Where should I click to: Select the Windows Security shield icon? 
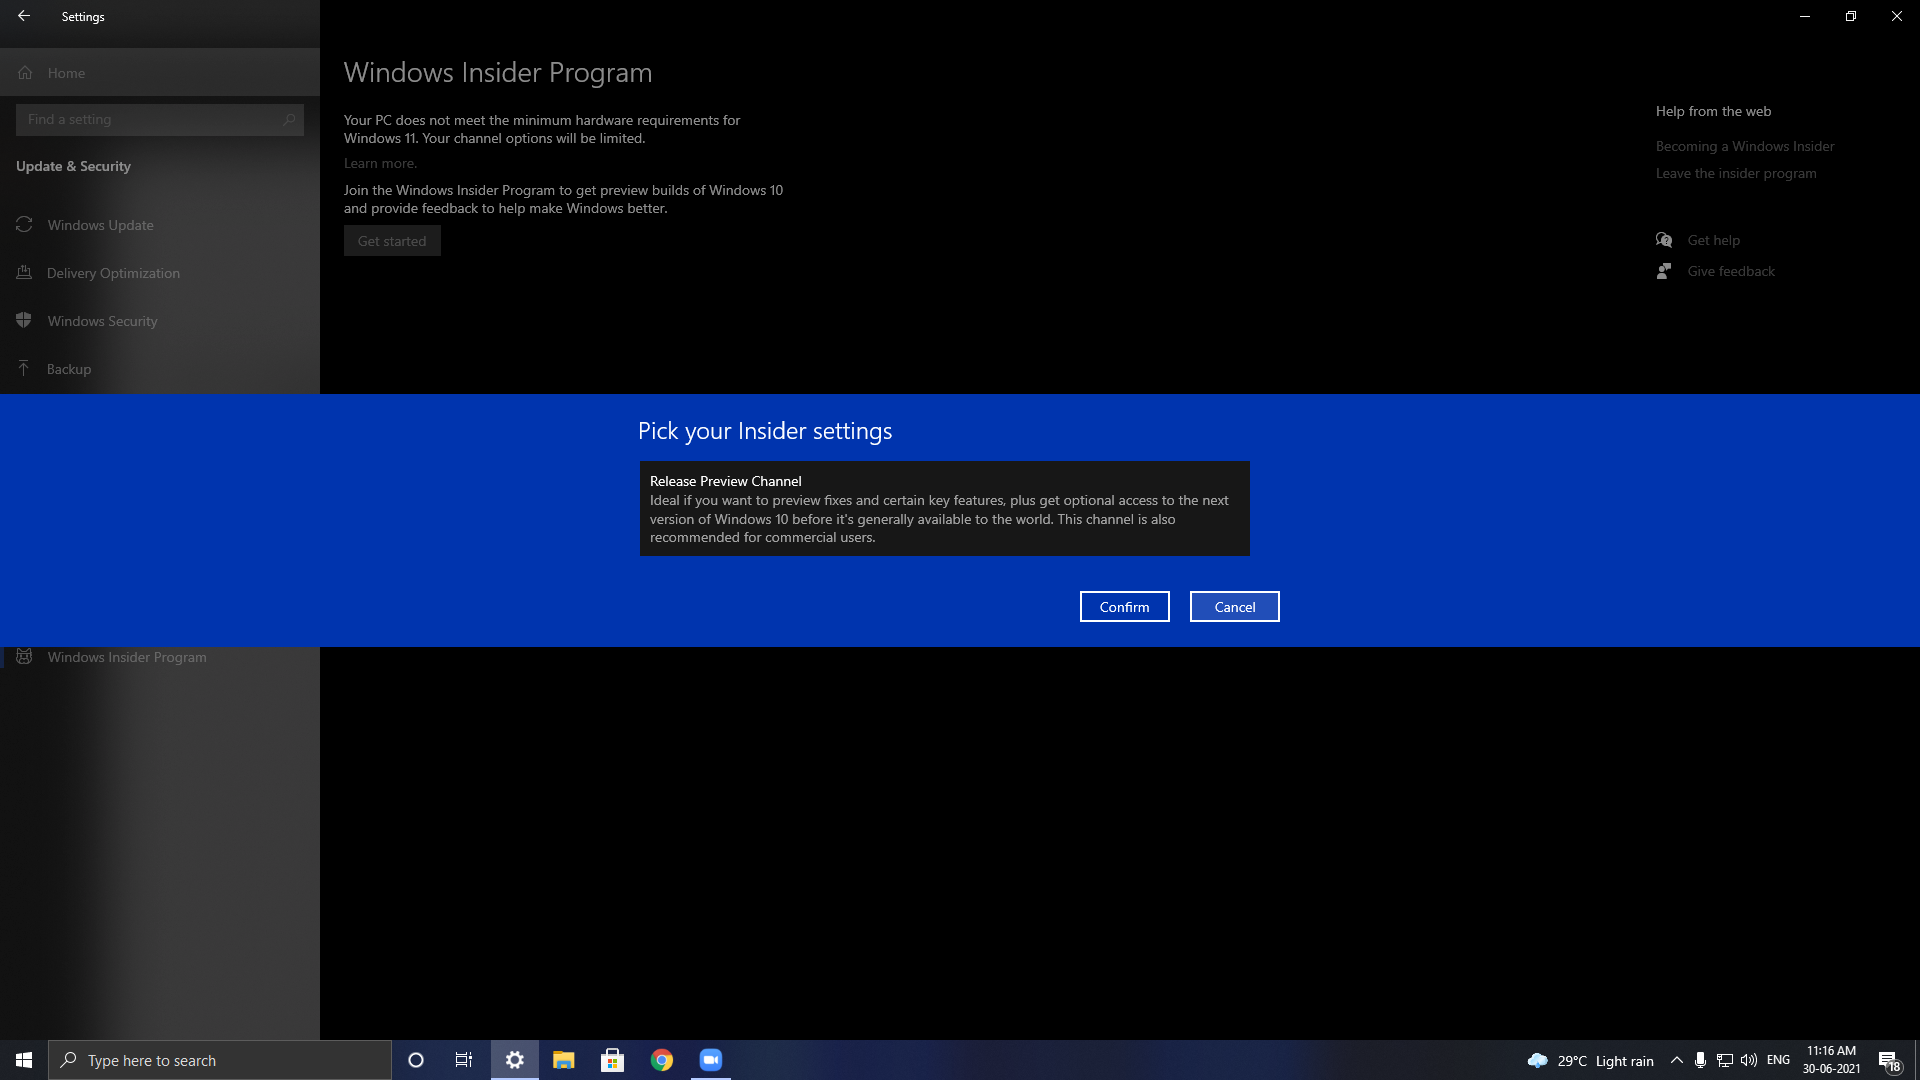coord(24,320)
